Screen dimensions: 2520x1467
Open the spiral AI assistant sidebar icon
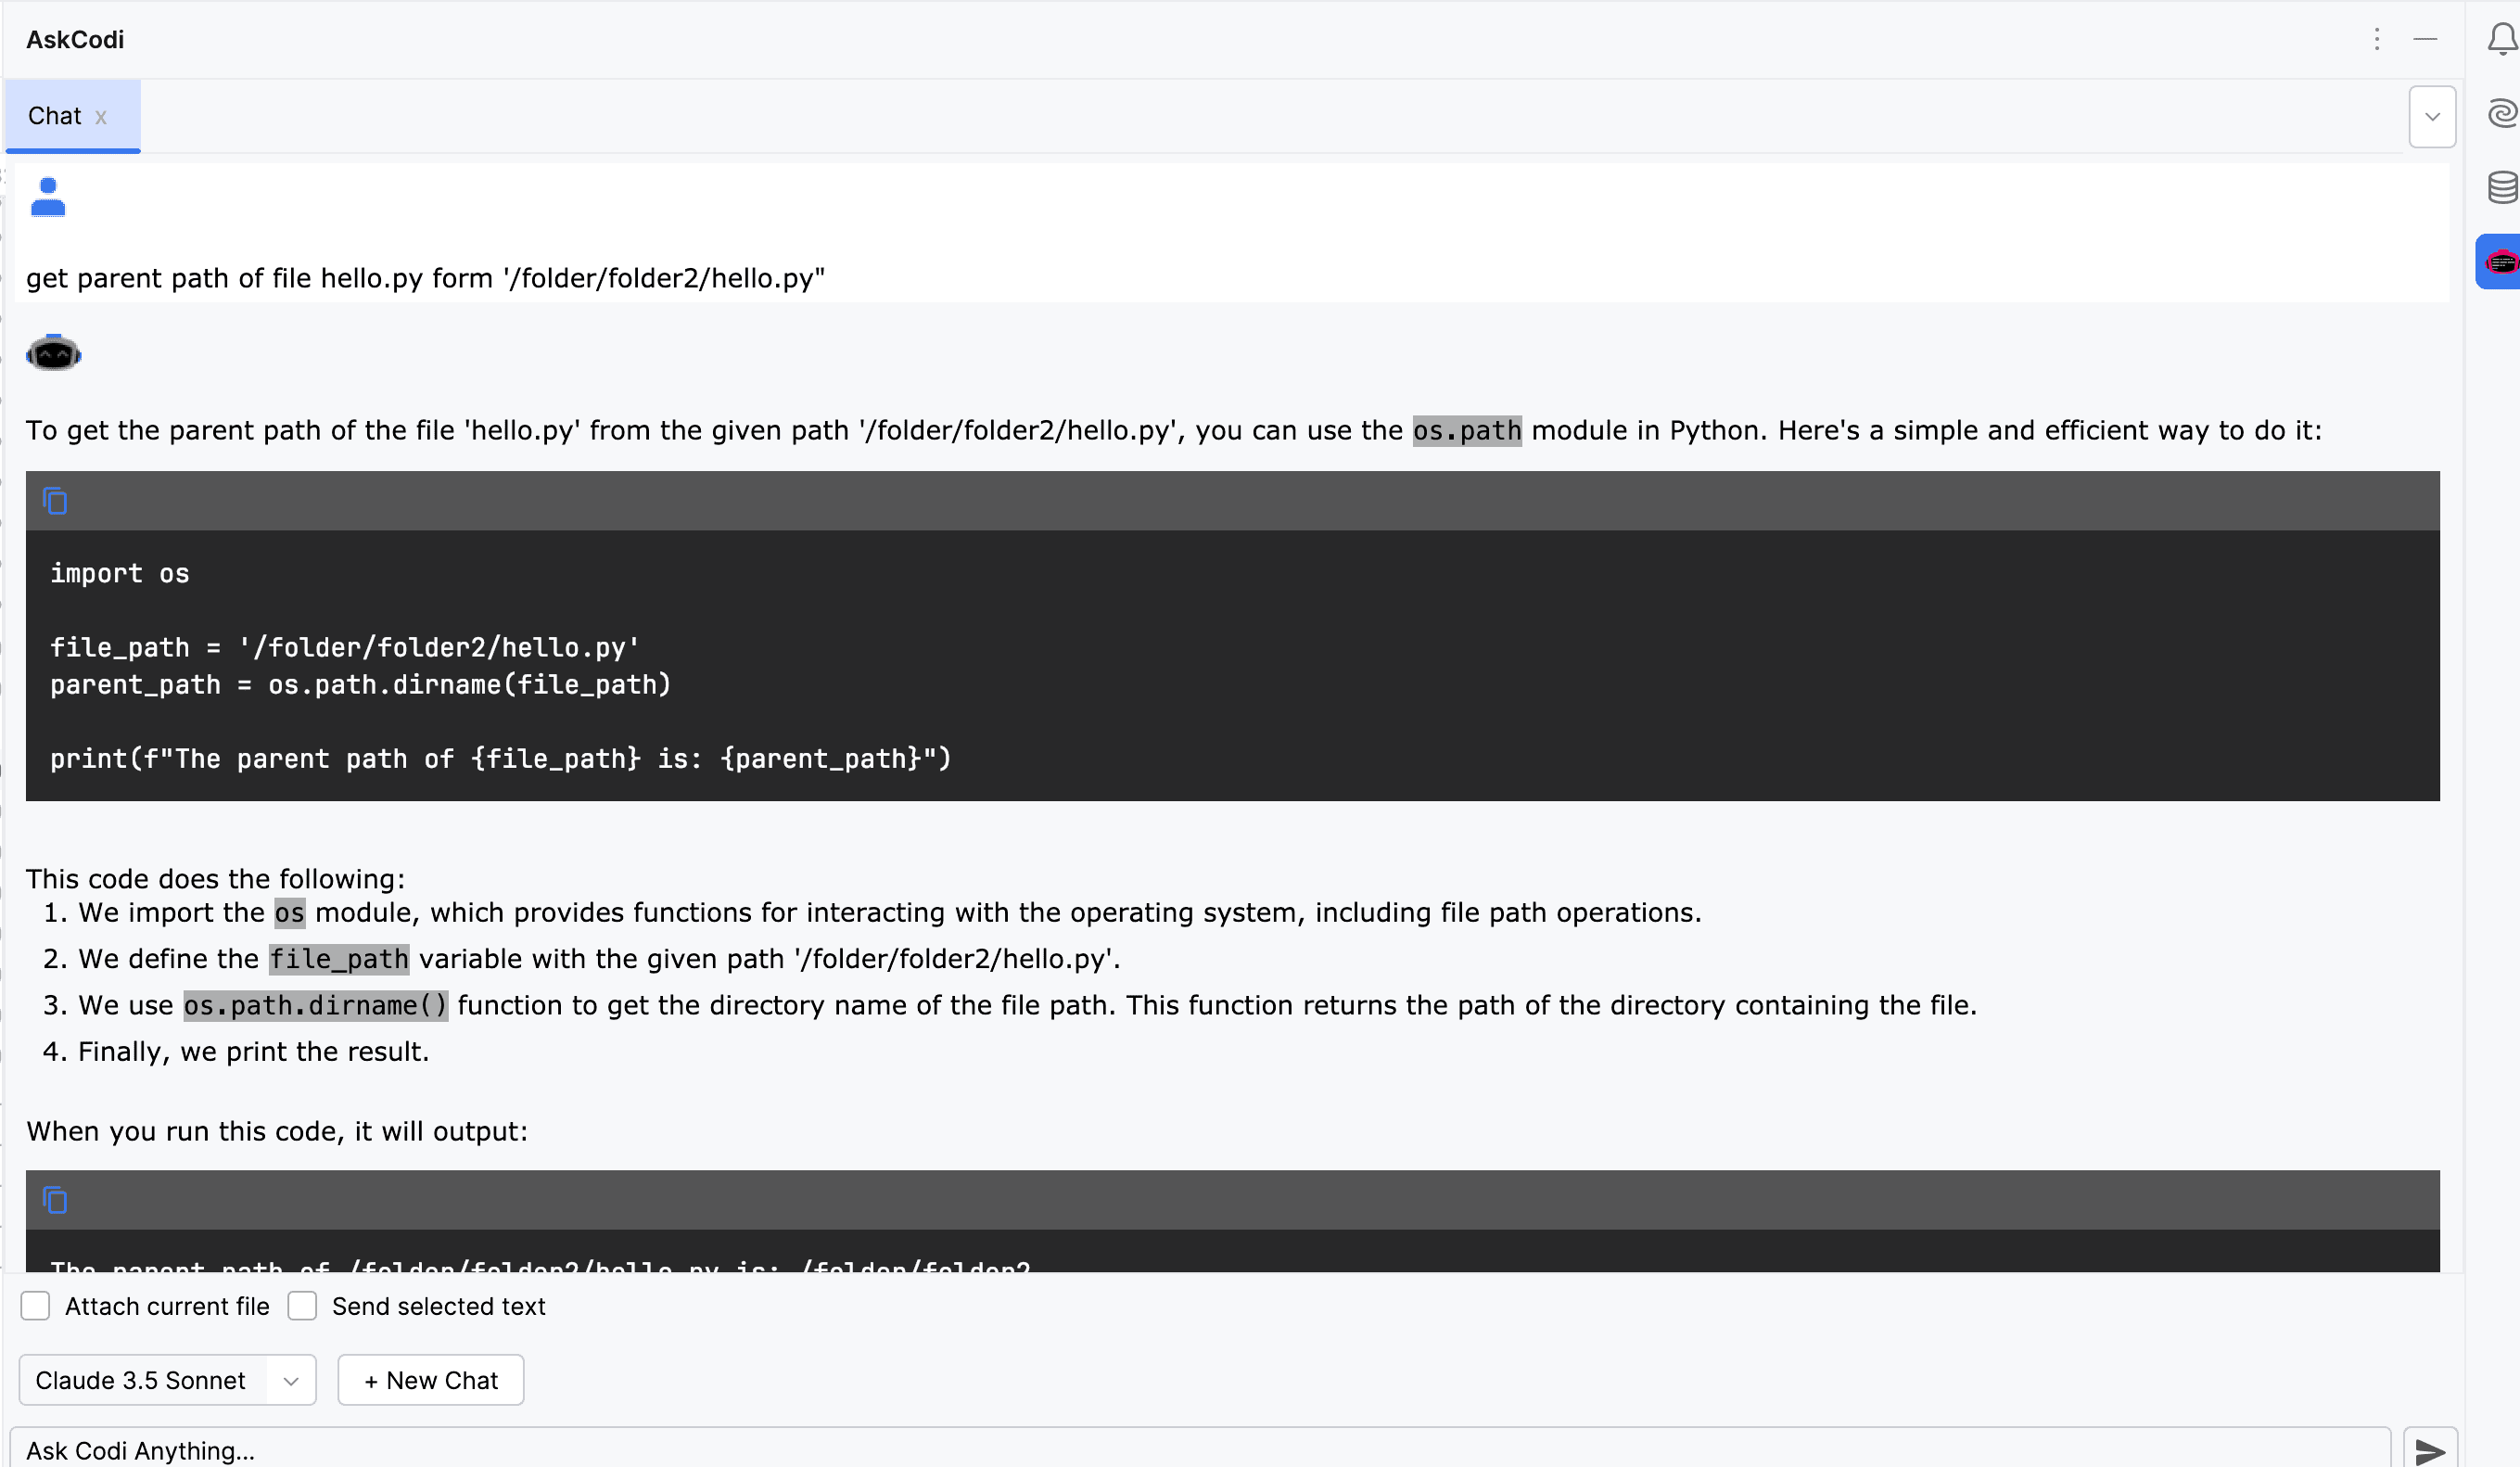[x=2502, y=113]
